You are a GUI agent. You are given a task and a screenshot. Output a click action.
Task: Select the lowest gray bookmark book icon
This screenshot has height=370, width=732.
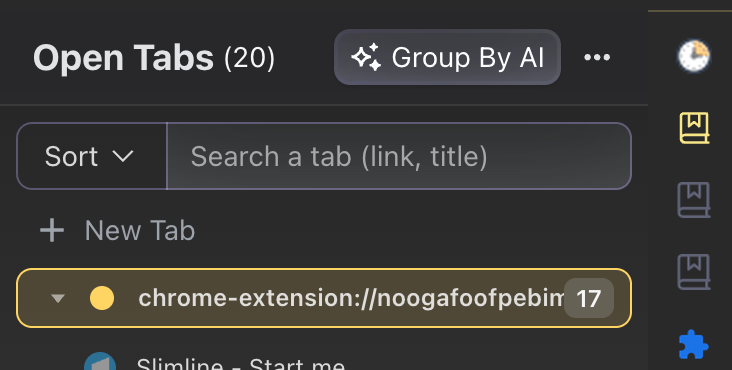pos(694,272)
